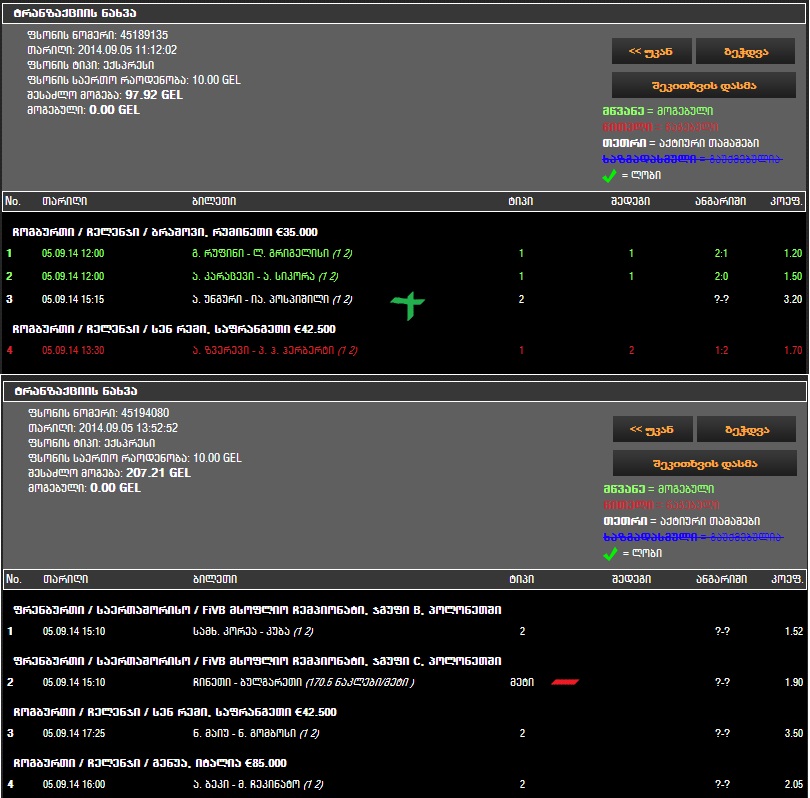Click green checkmark legend icon in top slip
The height and width of the screenshot is (798, 810).
click(x=609, y=176)
